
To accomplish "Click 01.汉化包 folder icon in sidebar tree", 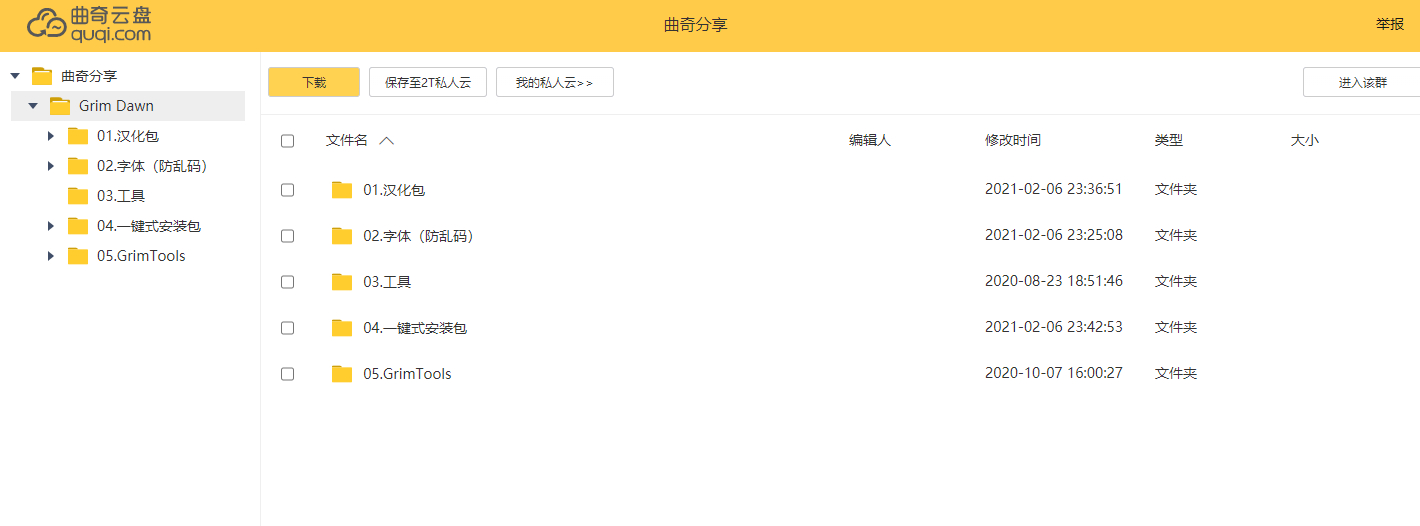I will coord(78,136).
